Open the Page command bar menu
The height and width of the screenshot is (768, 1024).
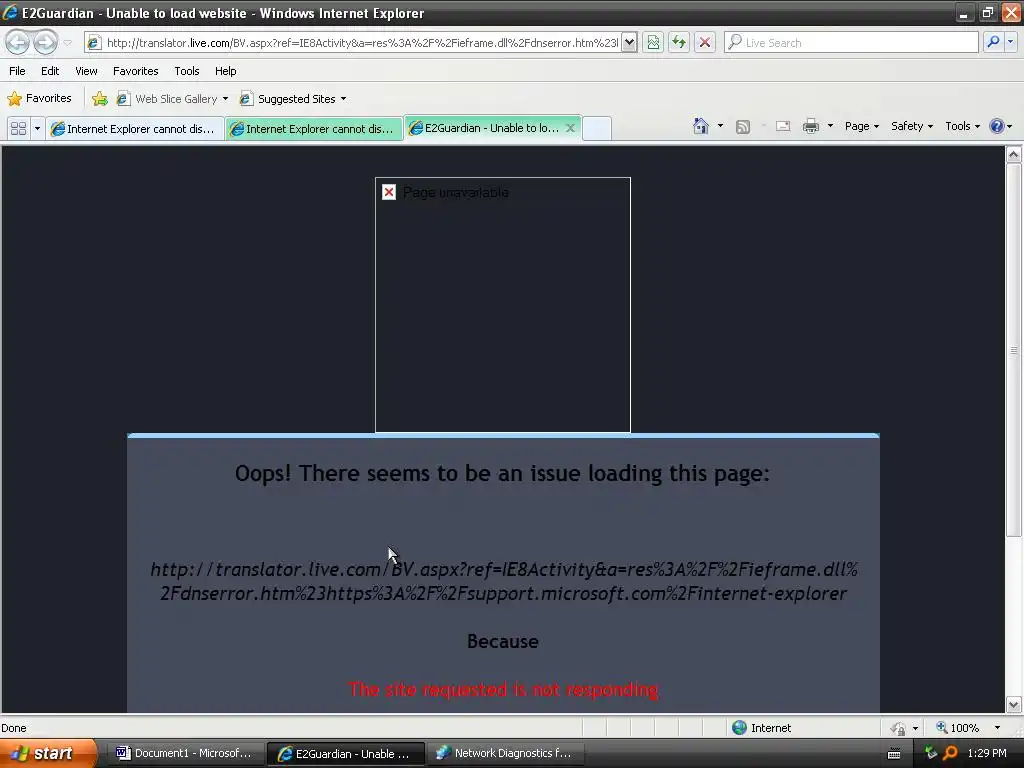861,127
